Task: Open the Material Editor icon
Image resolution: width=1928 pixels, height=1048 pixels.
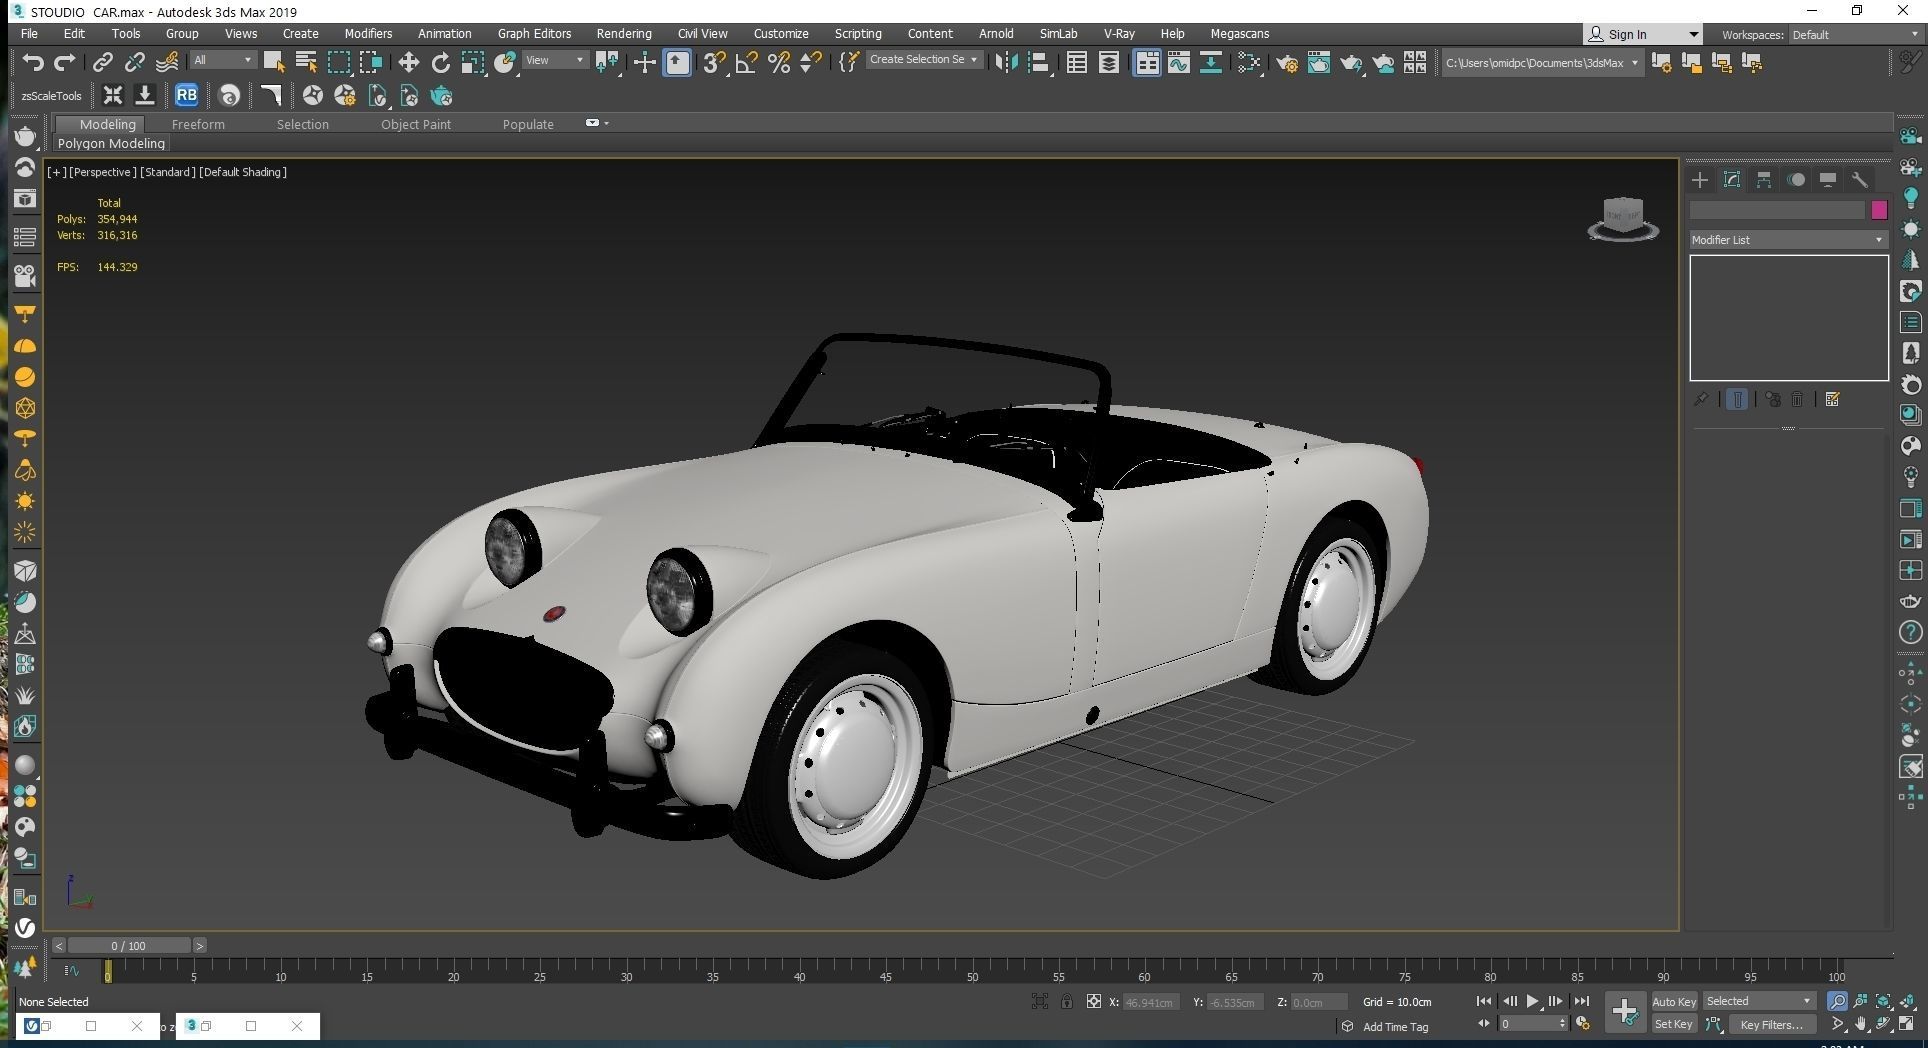Action: point(1249,63)
